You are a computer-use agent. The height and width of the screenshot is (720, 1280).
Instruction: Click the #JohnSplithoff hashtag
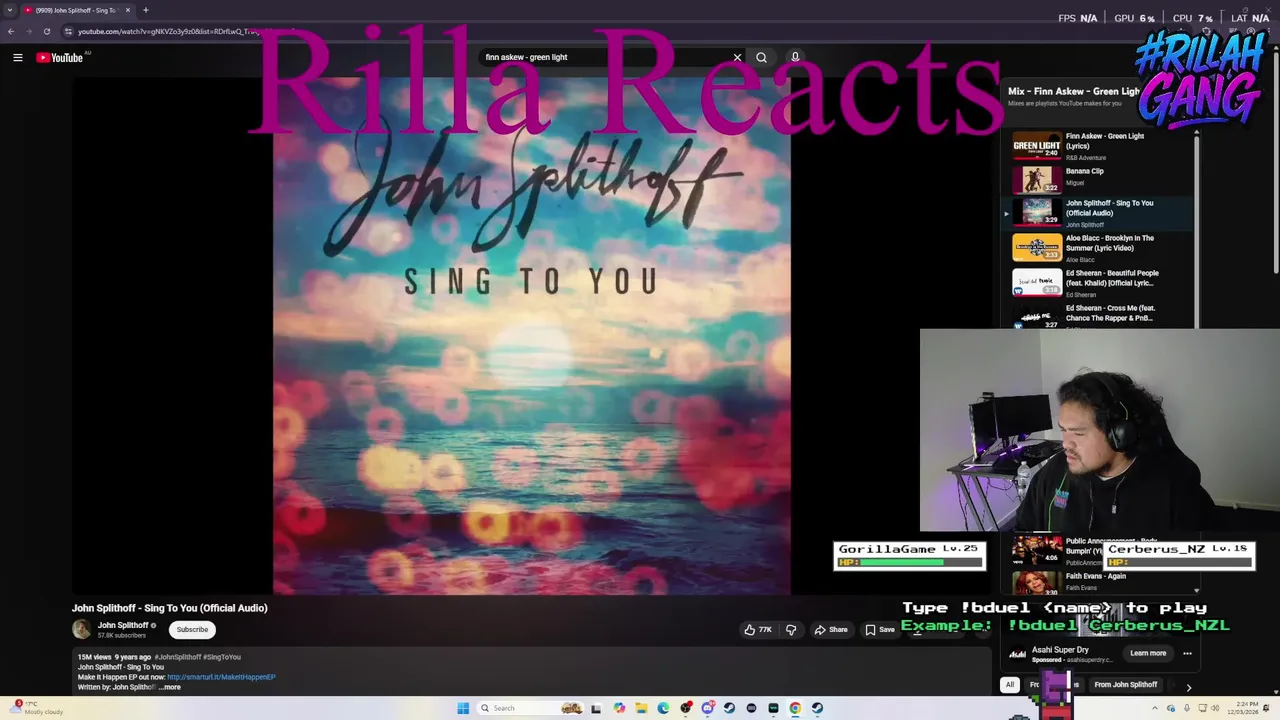point(179,657)
